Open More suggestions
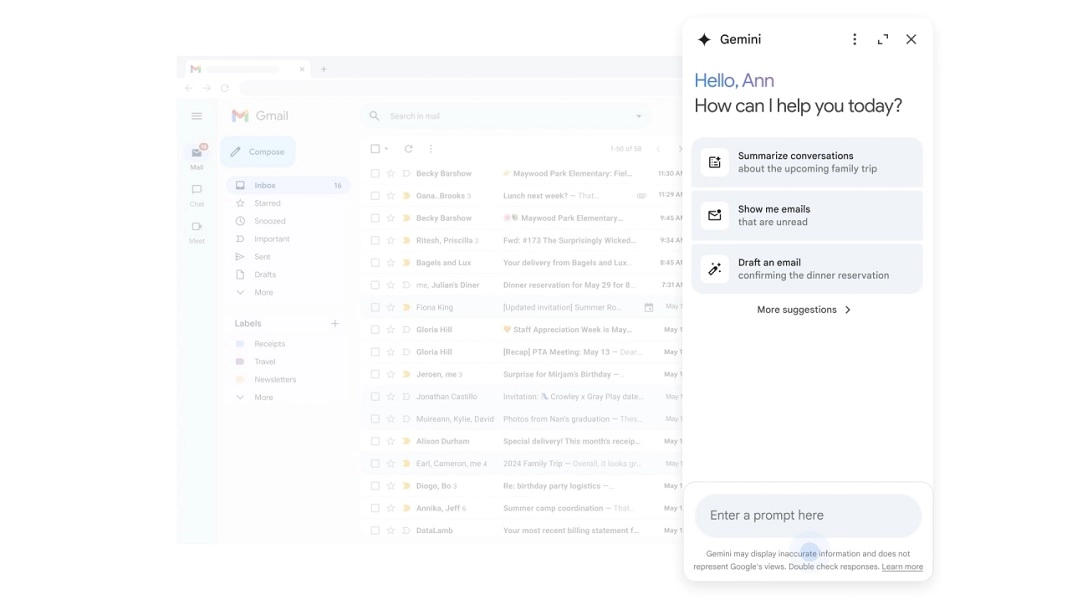Viewport: 1067px width, 600px height. [804, 310]
